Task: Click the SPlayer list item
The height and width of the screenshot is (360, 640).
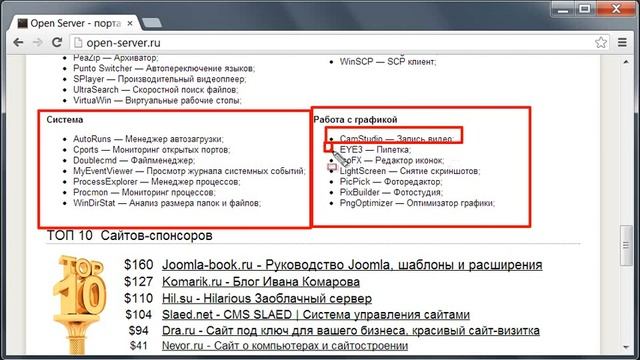Action: (x=160, y=79)
